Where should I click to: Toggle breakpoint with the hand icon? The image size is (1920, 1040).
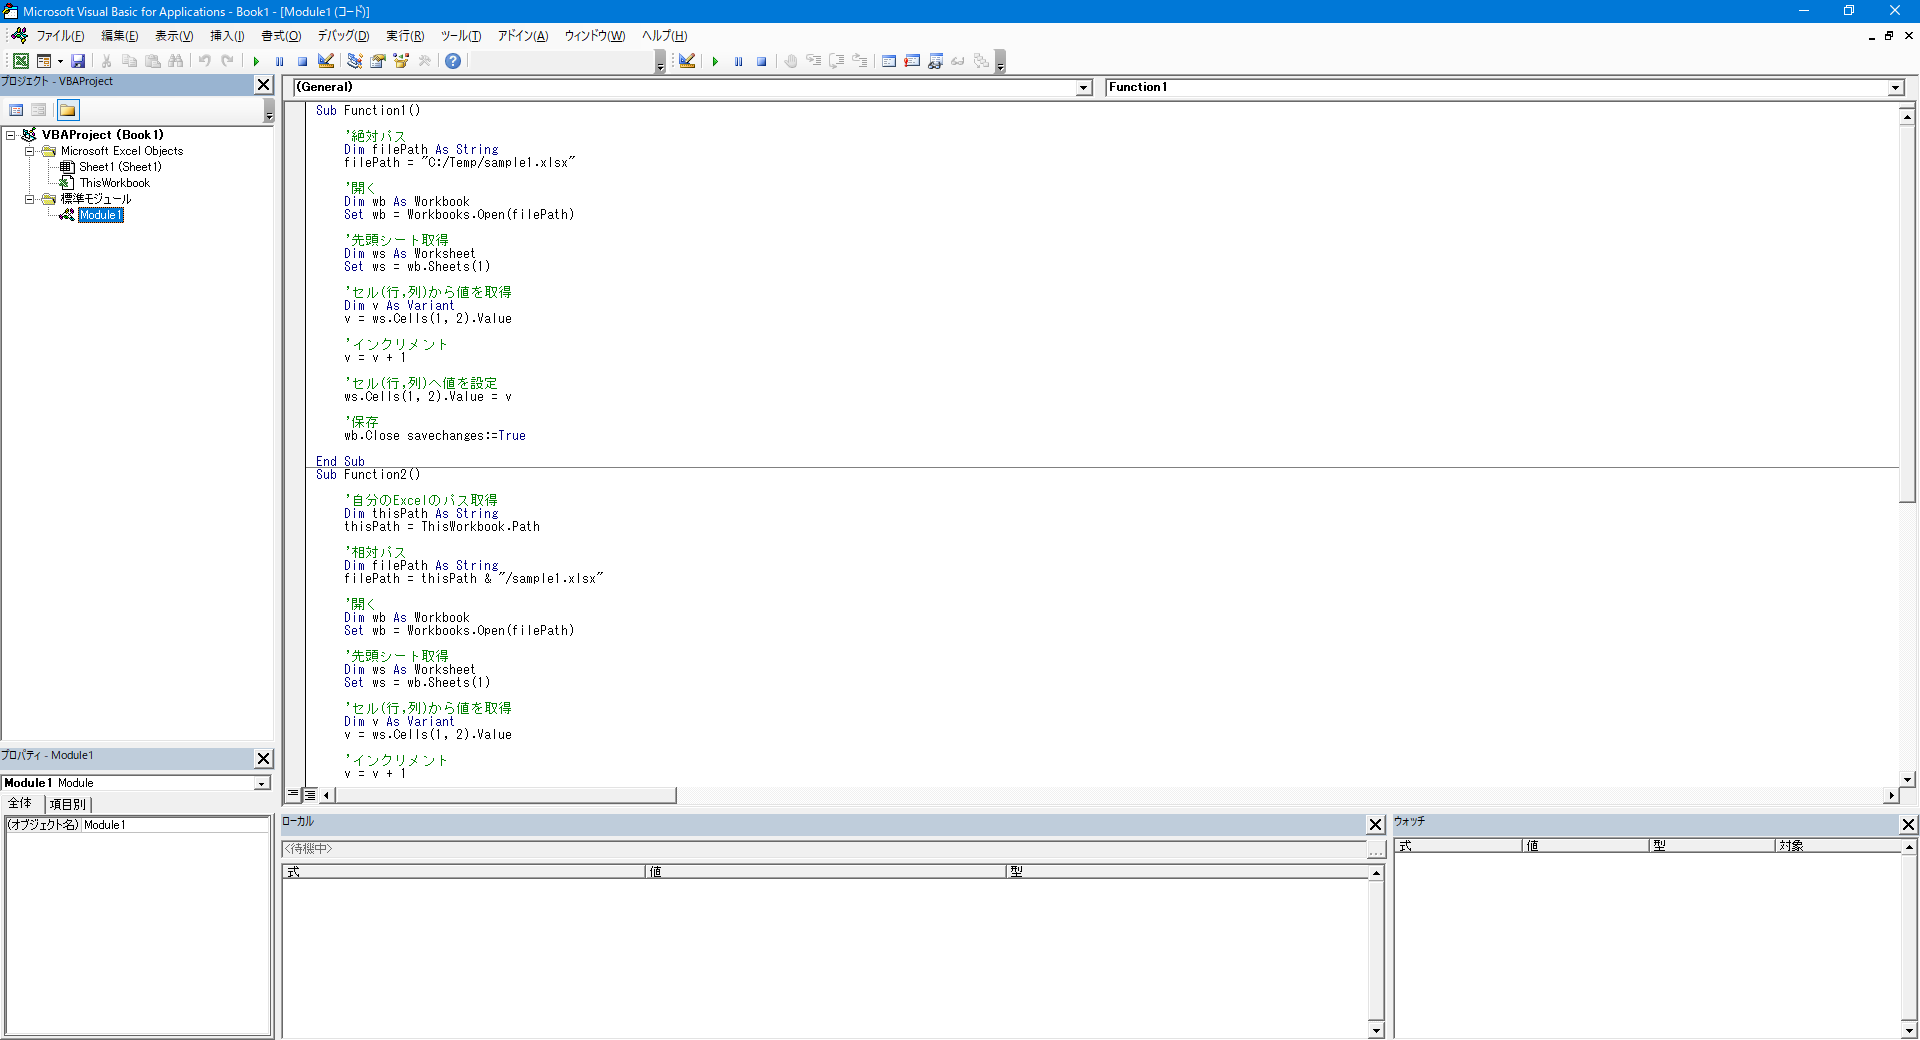coord(791,61)
